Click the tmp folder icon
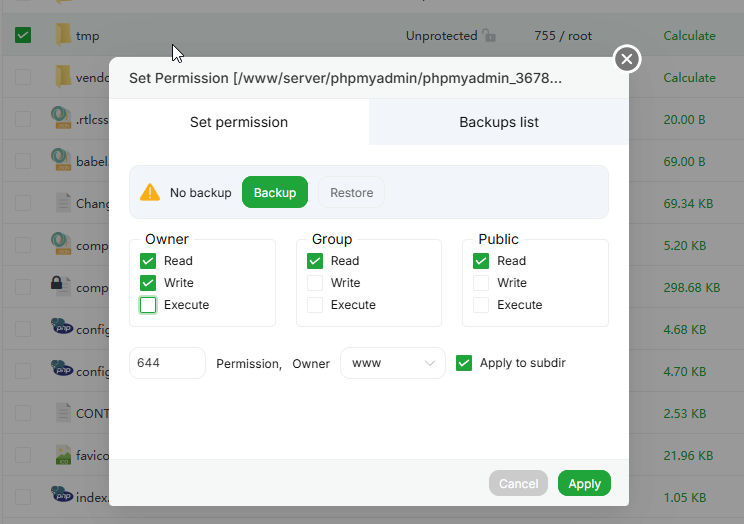 pyautogui.click(x=63, y=35)
